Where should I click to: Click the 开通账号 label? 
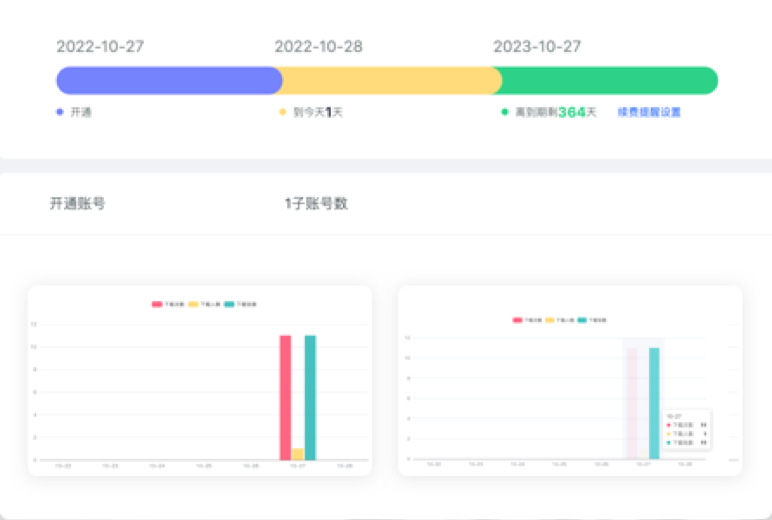point(77,203)
